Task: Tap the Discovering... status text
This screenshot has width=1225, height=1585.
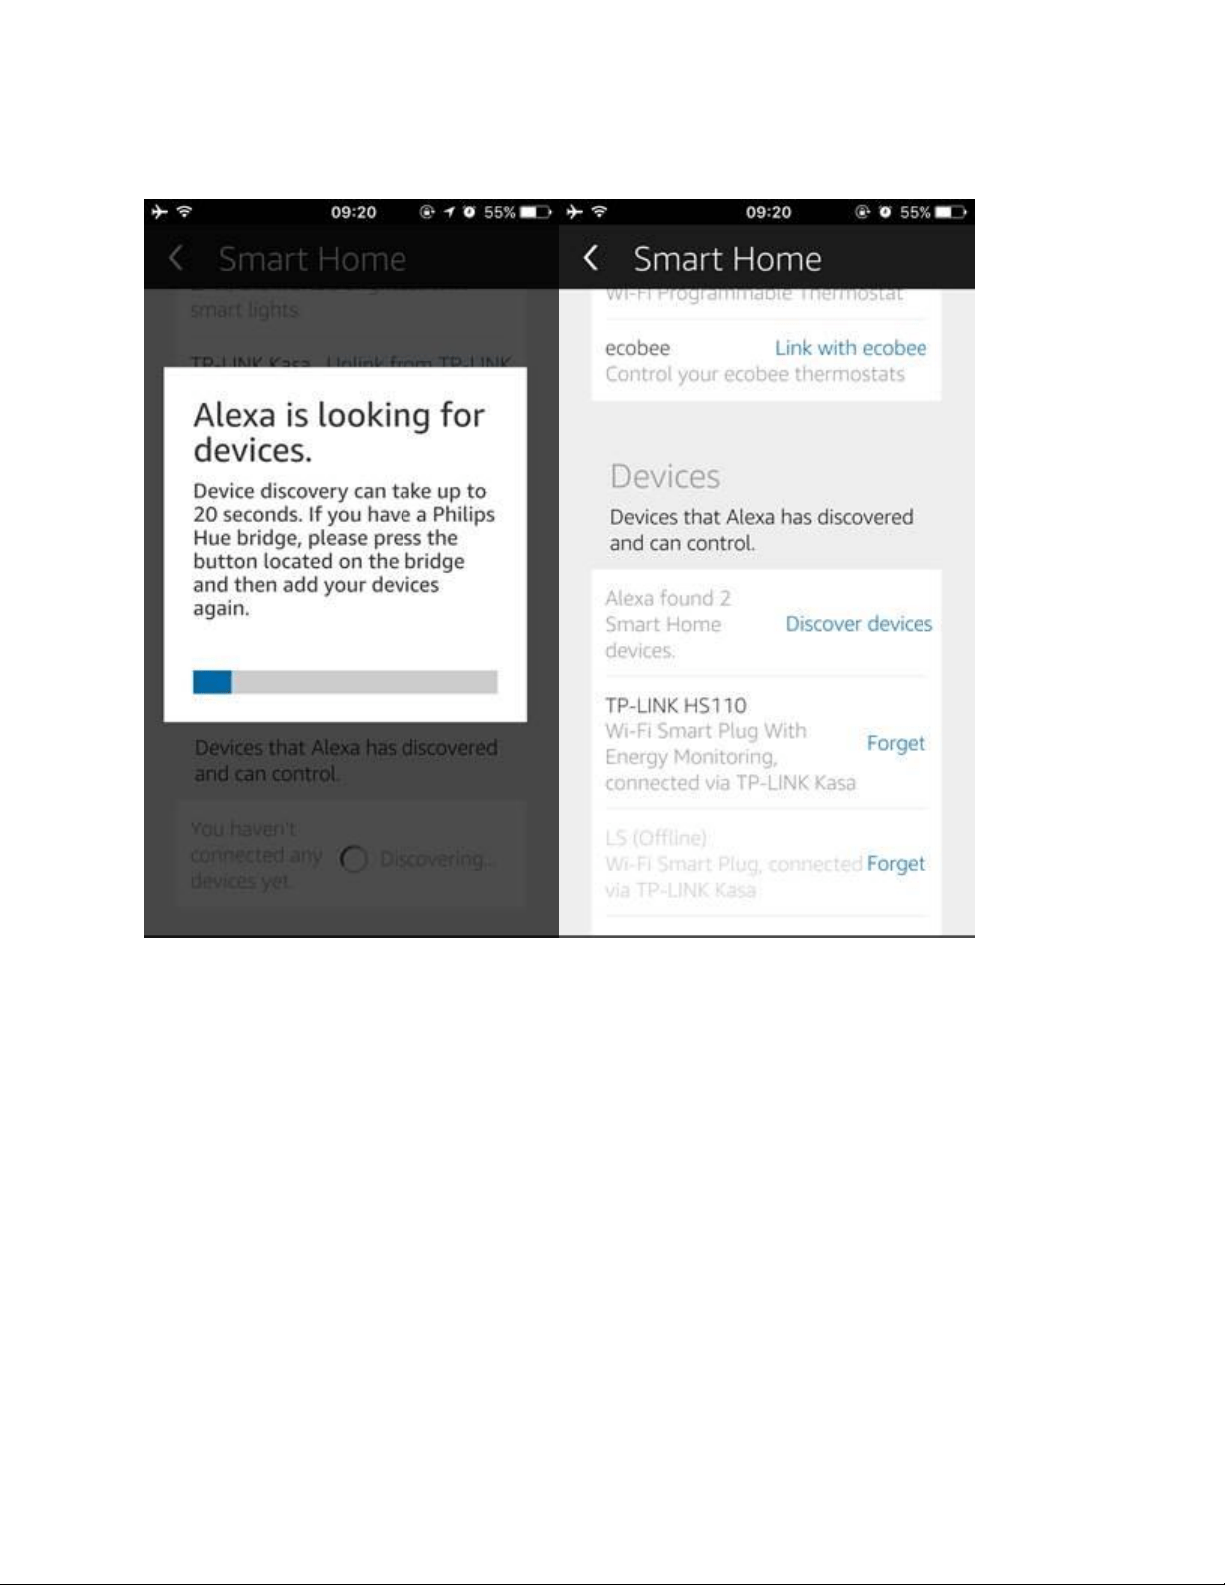Action: pyautogui.click(x=437, y=859)
